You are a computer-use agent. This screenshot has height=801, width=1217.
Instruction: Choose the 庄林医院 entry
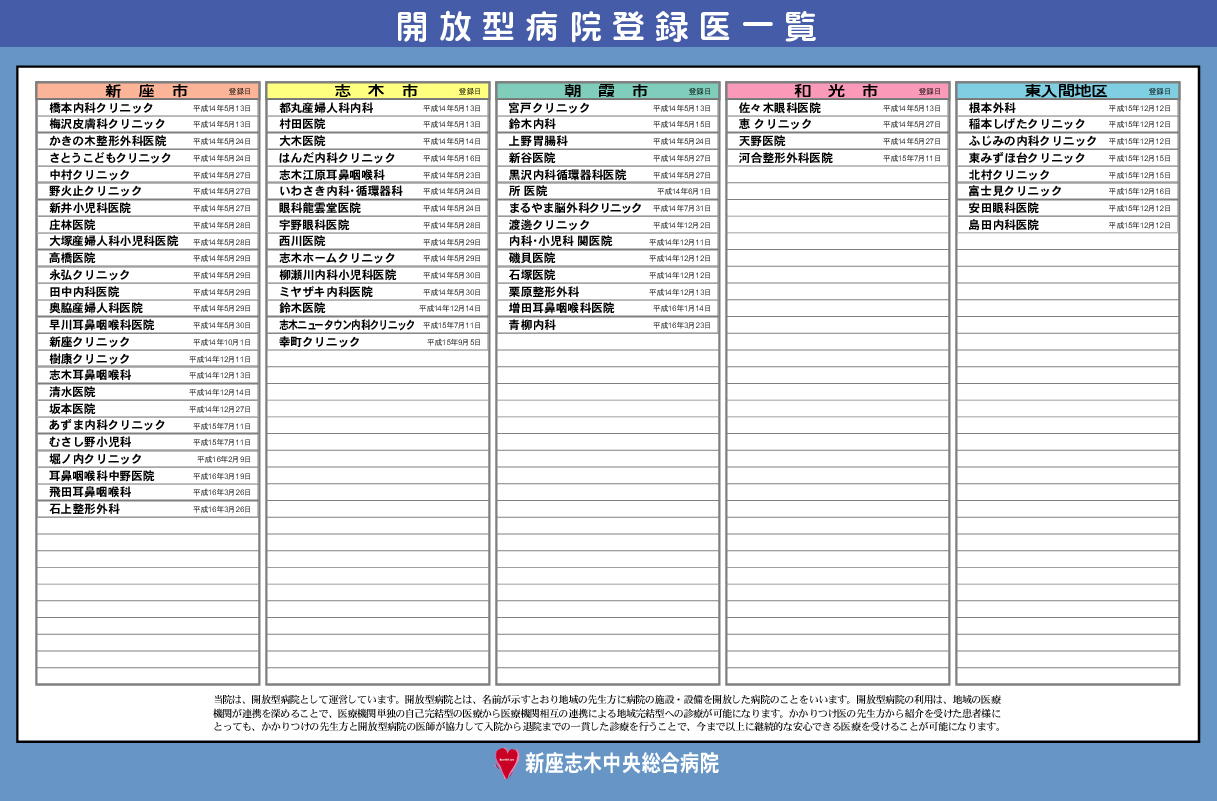click(147, 225)
